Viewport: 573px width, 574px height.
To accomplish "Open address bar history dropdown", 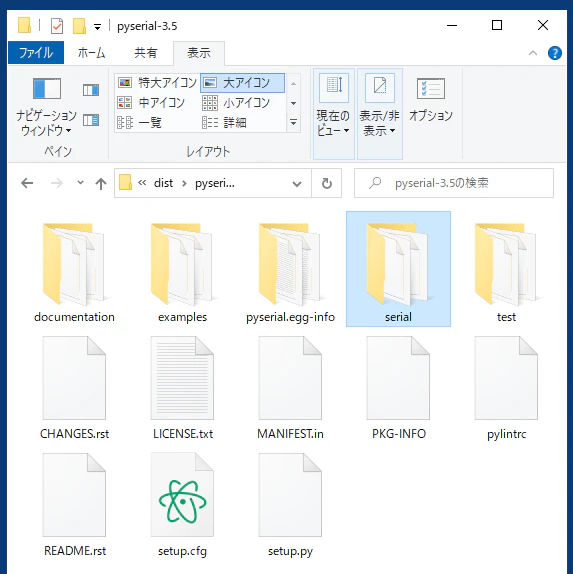I will coord(297,183).
